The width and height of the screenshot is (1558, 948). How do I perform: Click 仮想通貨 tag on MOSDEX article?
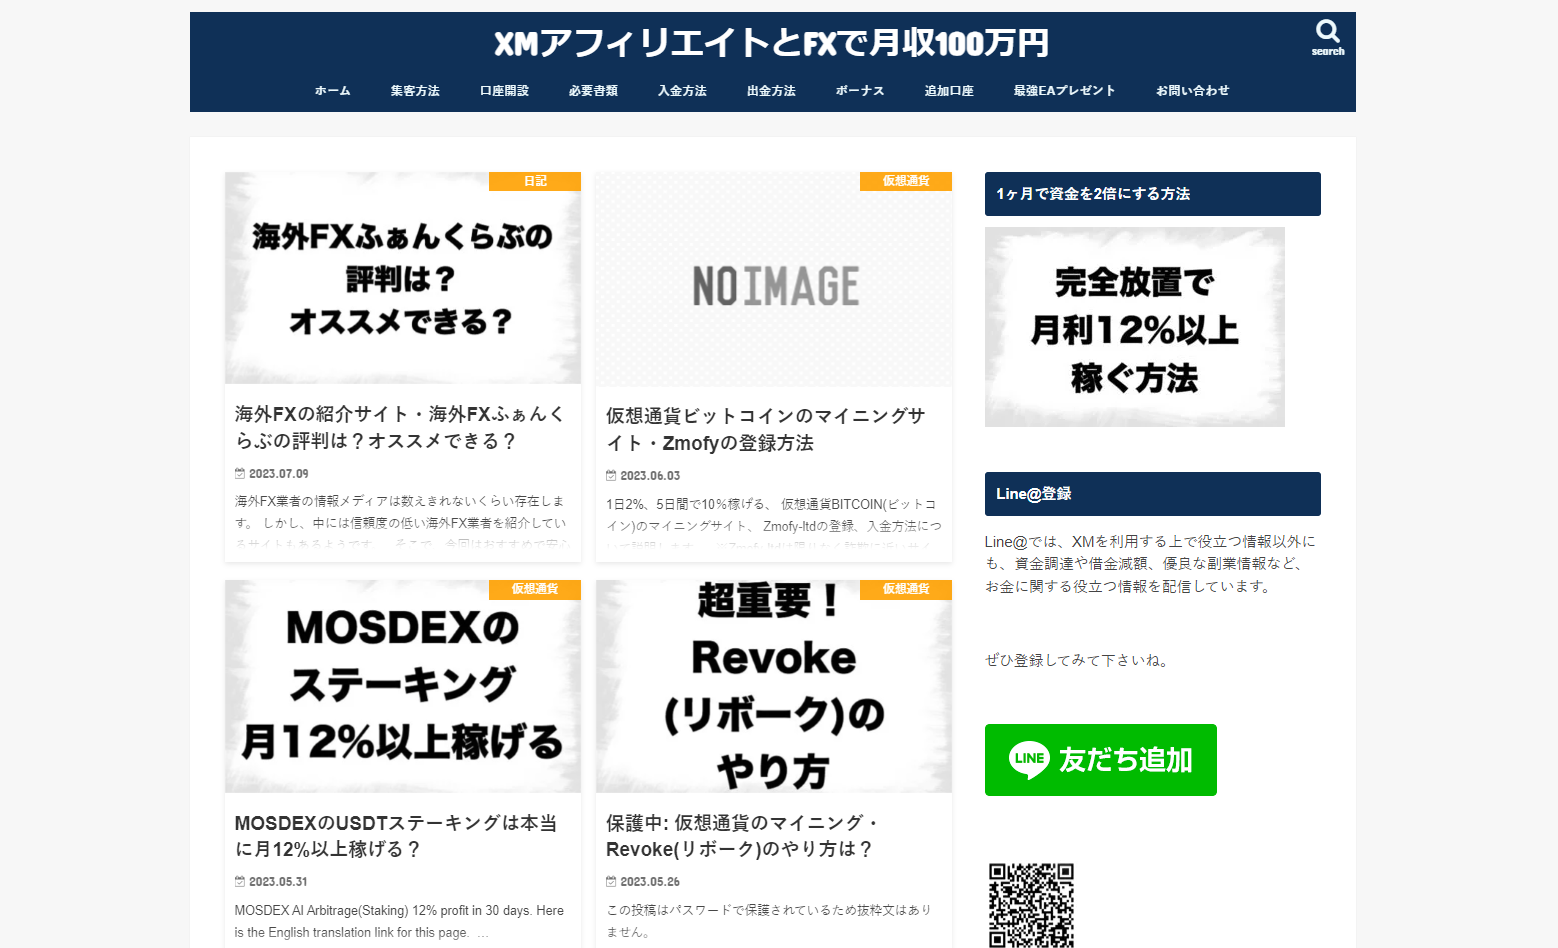tap(535, 589)
